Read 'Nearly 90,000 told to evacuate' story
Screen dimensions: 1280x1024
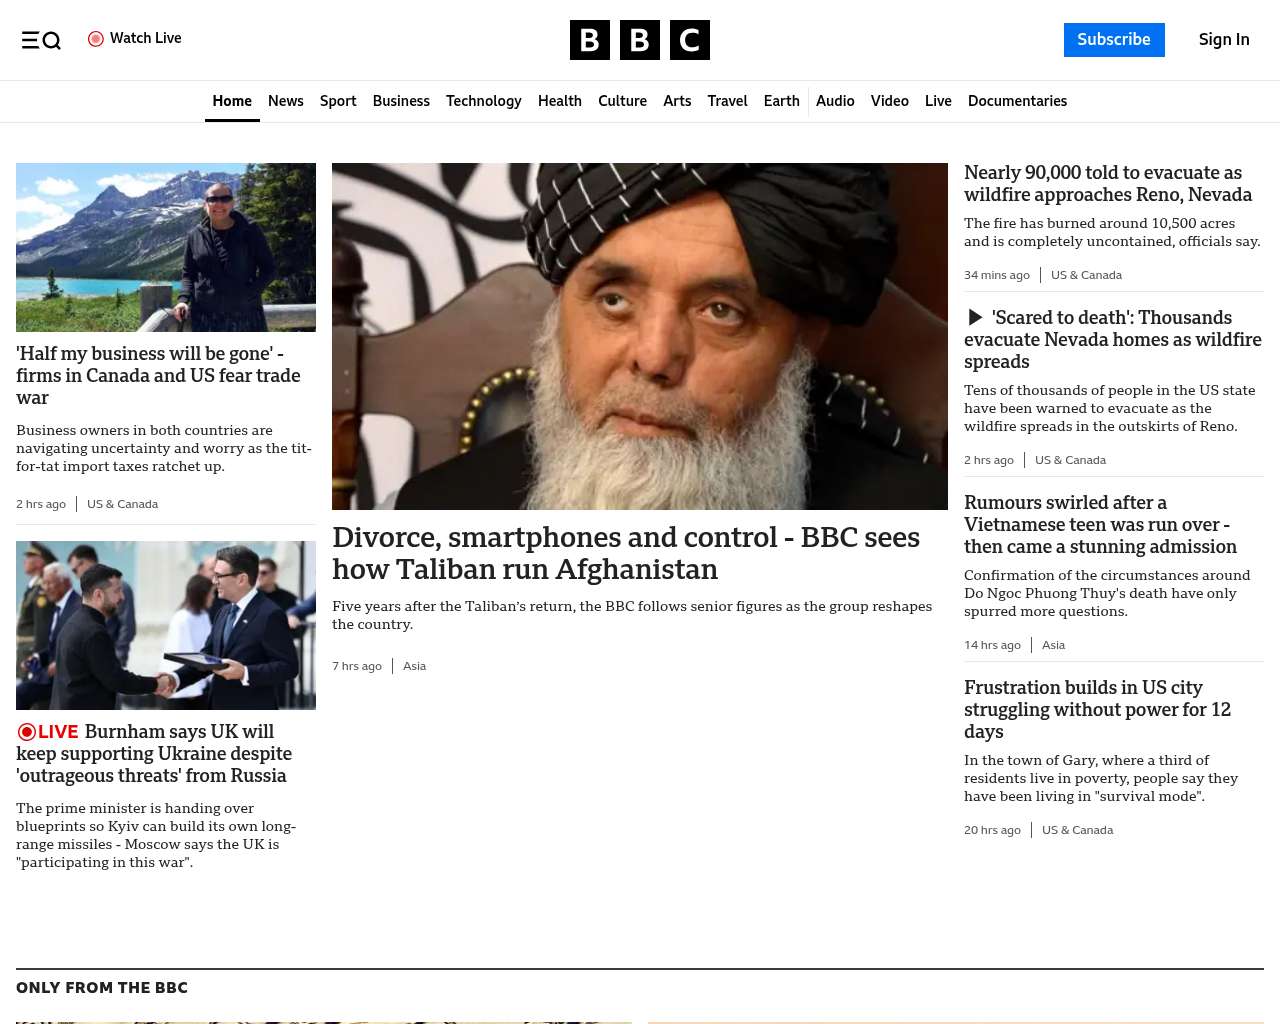1108,184
